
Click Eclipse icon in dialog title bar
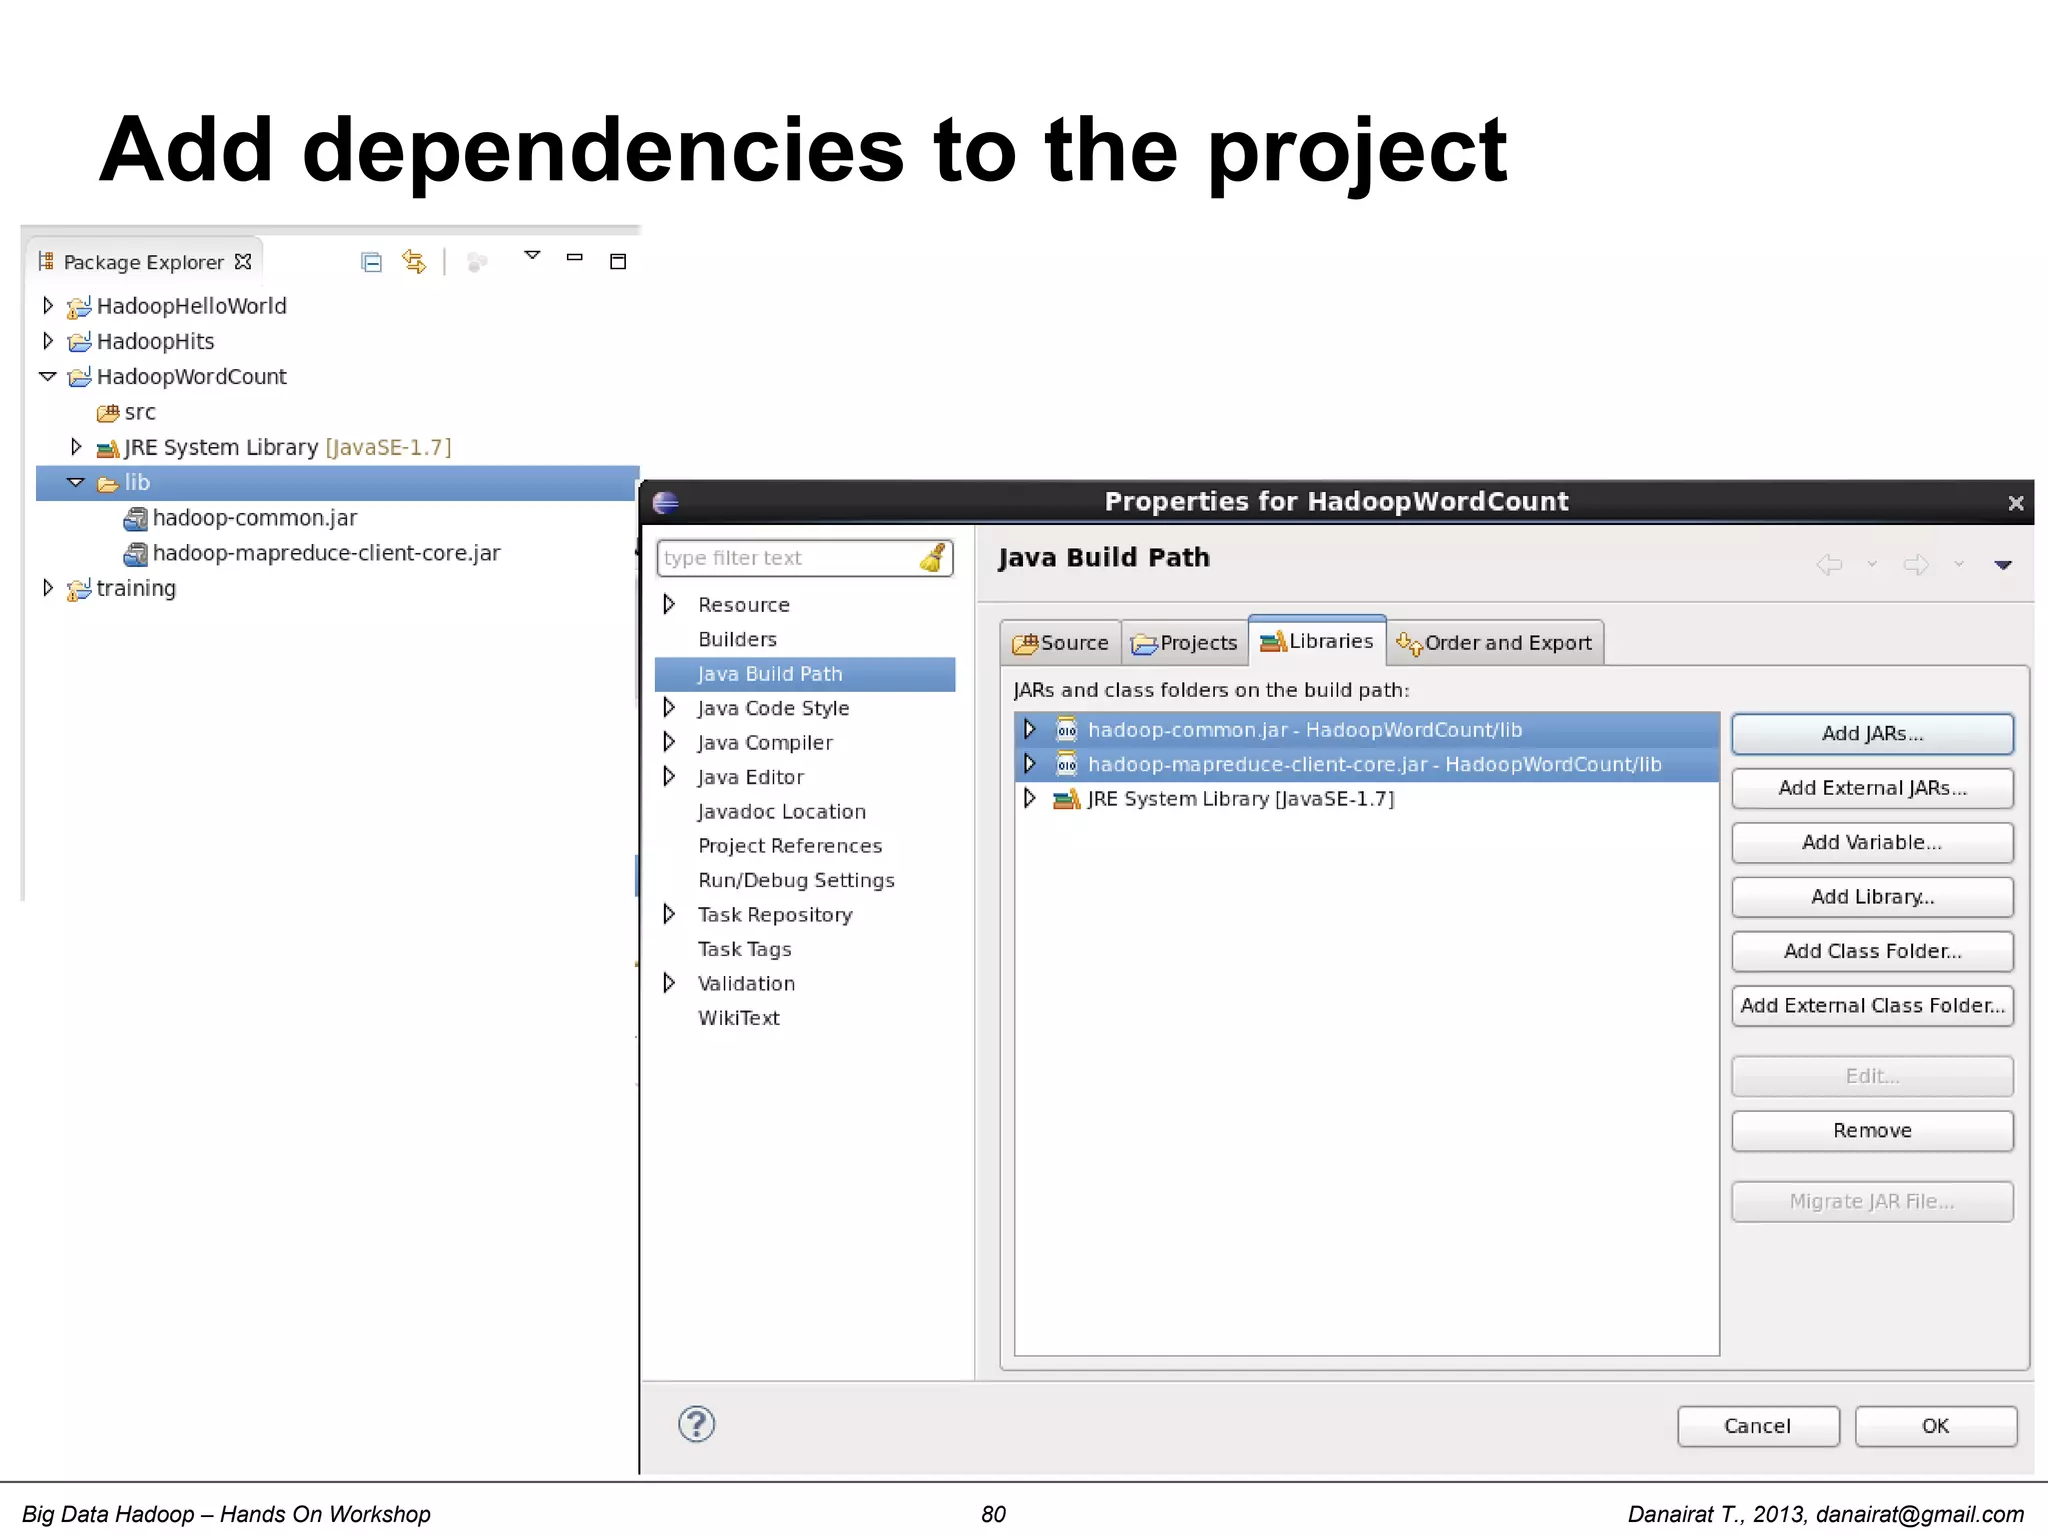click(x=665, y=502)
